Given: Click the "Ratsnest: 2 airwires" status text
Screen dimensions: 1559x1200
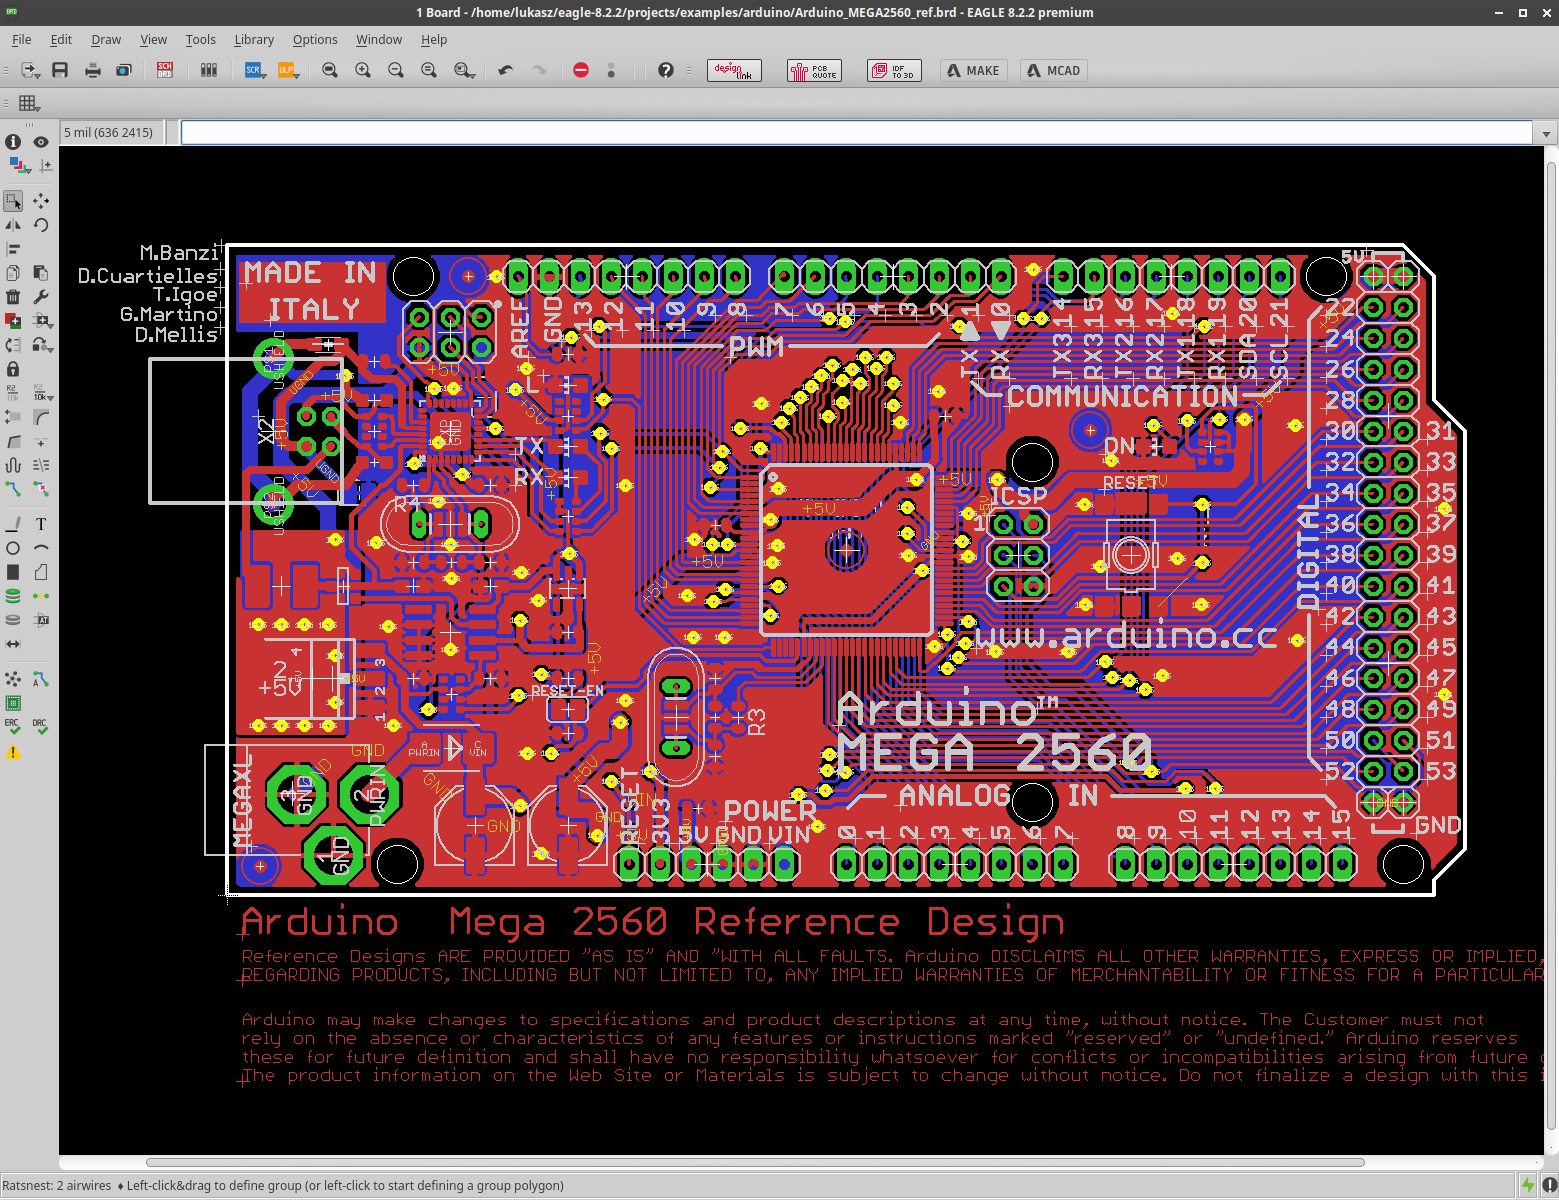Looking at the screenshot, I should pos(57,1186).
